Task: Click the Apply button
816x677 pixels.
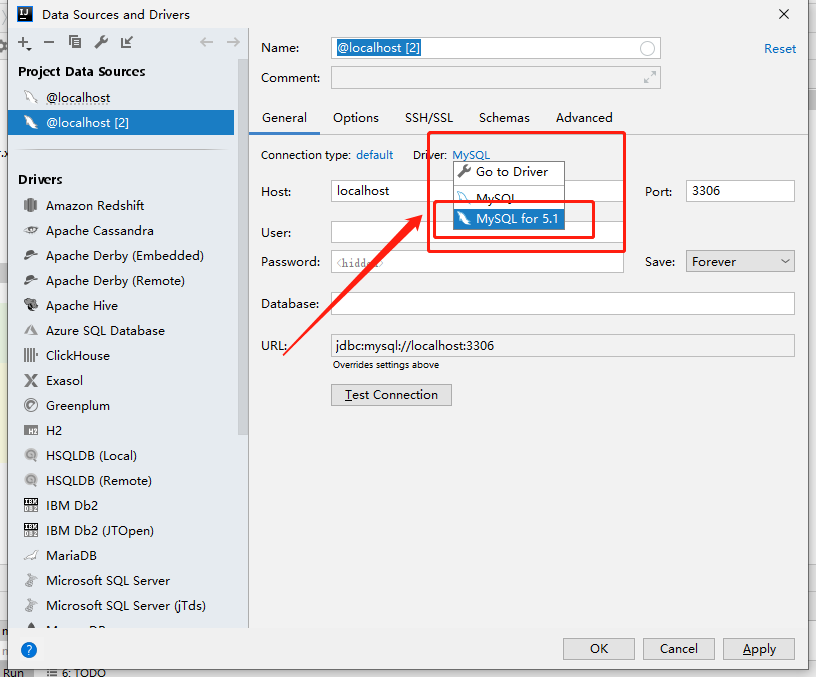Action: click(x=759, y=649)
